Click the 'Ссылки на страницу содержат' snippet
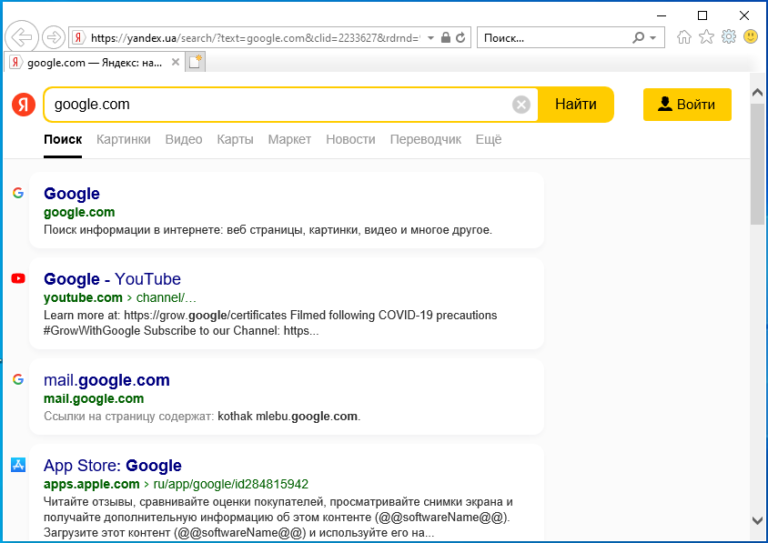 click(202, 416)
